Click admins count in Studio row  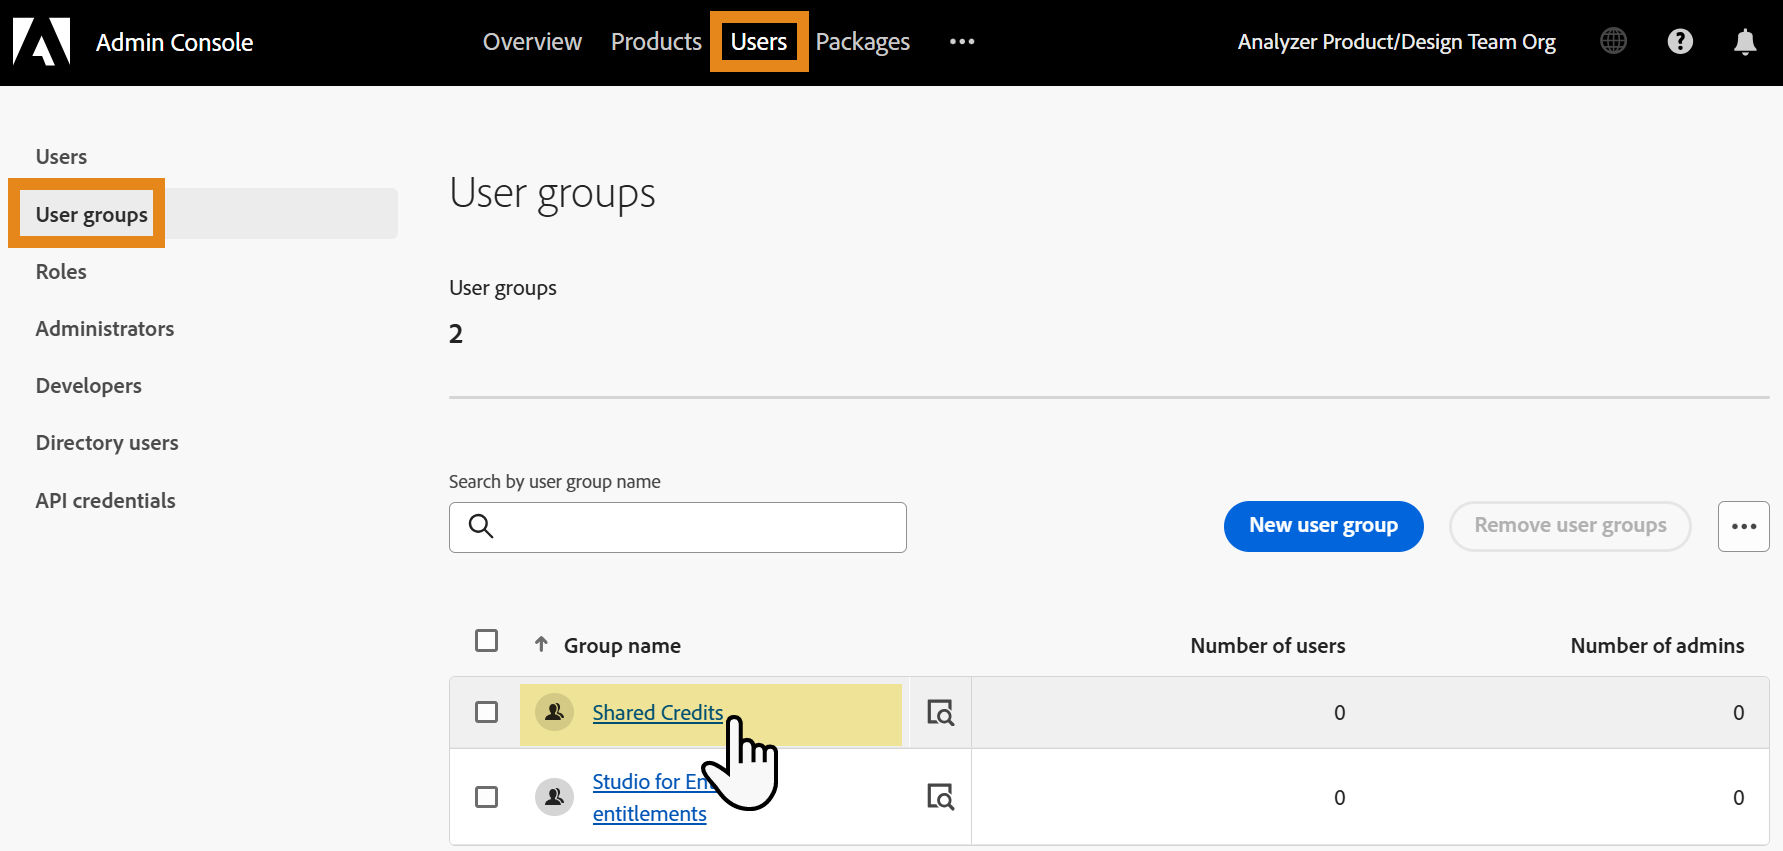coord(1738,797)
